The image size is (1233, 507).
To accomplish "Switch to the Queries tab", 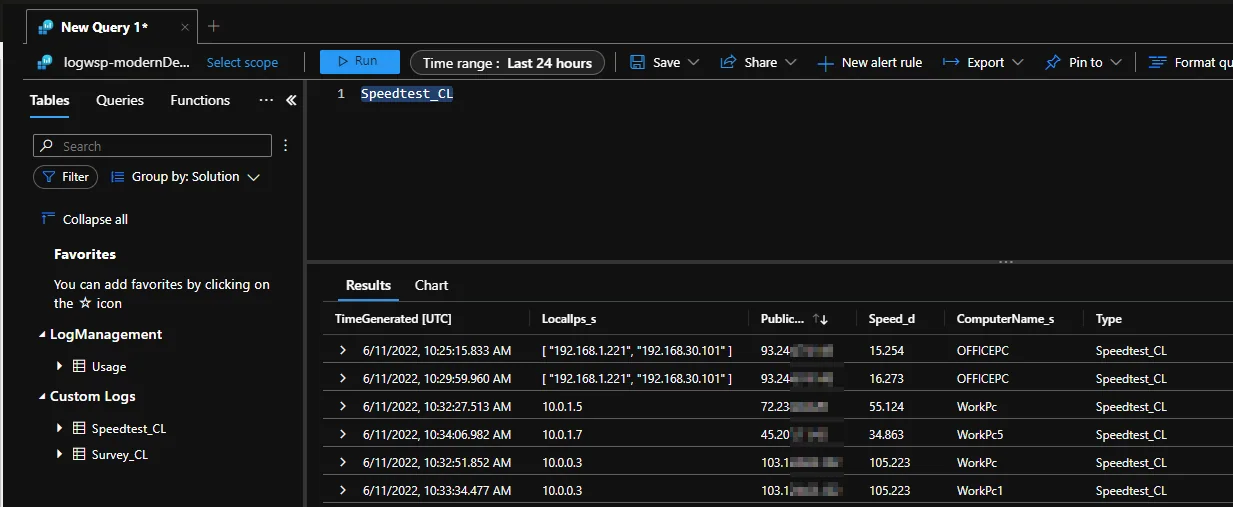I will pos(120,100).
